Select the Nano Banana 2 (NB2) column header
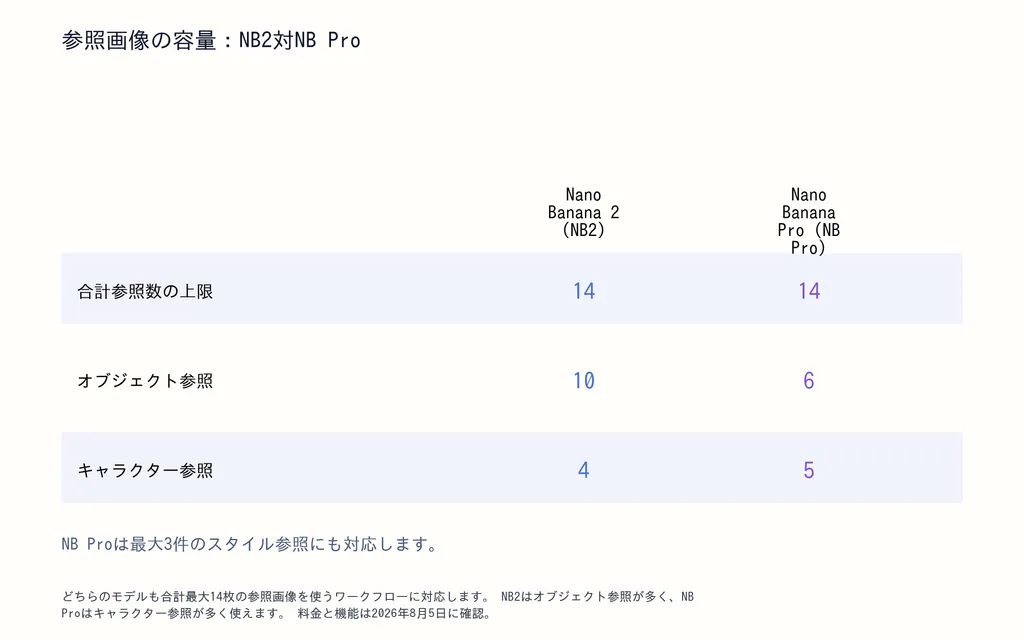The height and width of the screenshot is (640, 1024). click(583, 212)
